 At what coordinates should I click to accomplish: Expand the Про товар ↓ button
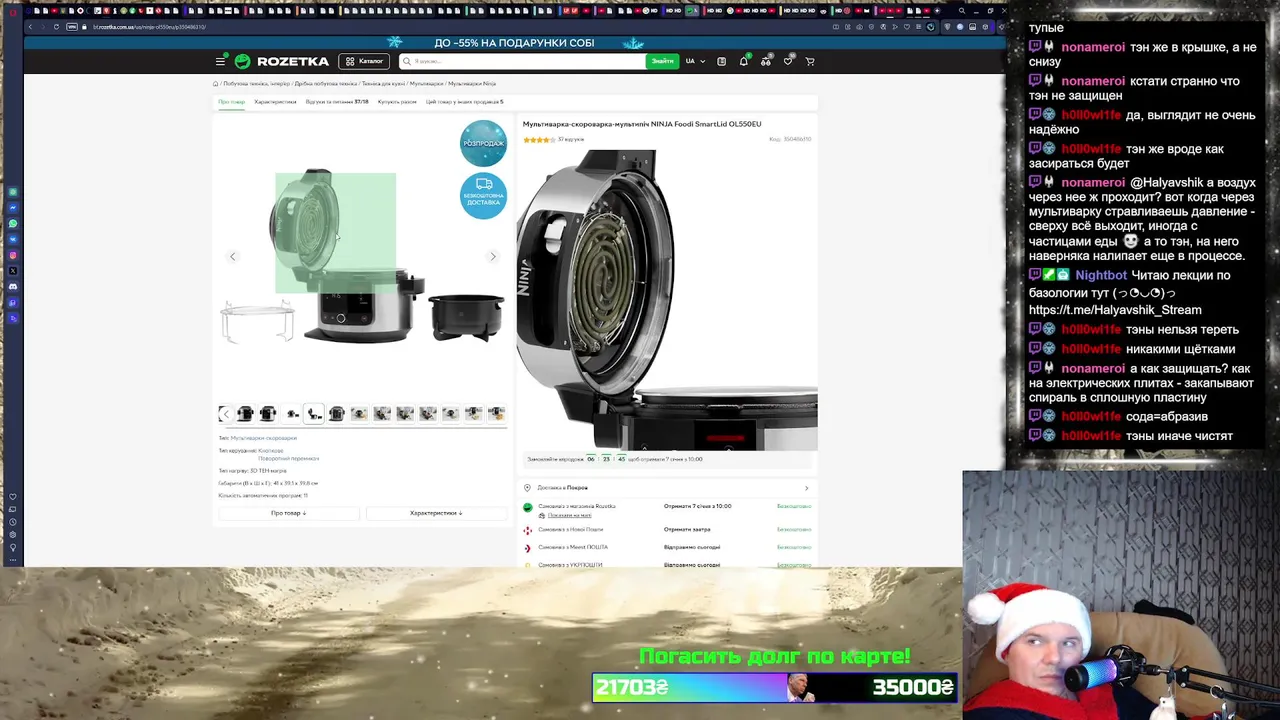289,513
